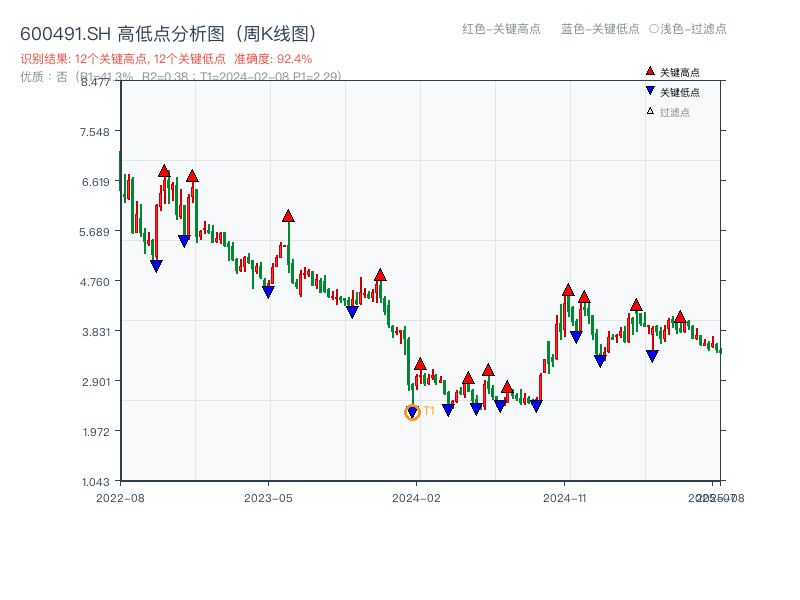This screenshot has height=600, width=800.
Task: Click the y-axis value 6.619
Action: point(95,182)
